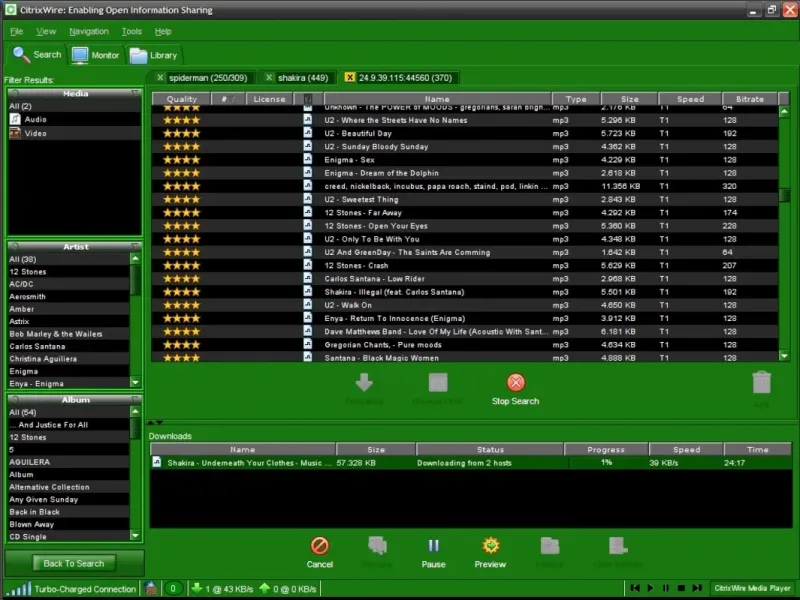The height and width of the screenshot is (600, 800).
Task: Click the results list scroll-up arrow
Action: [784, 111]
